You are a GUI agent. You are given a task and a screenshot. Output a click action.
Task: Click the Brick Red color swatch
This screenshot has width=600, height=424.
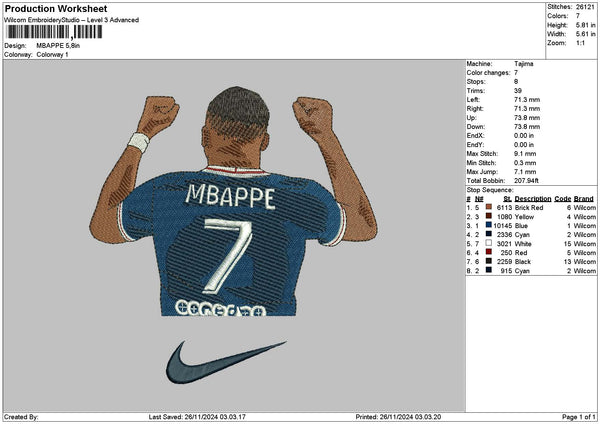(x=489, y=207)
